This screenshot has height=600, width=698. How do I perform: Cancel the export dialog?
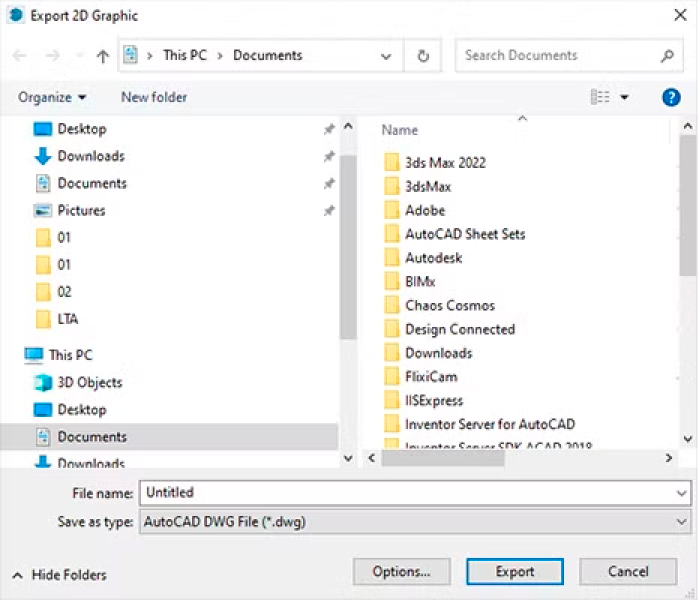point(628,572)
